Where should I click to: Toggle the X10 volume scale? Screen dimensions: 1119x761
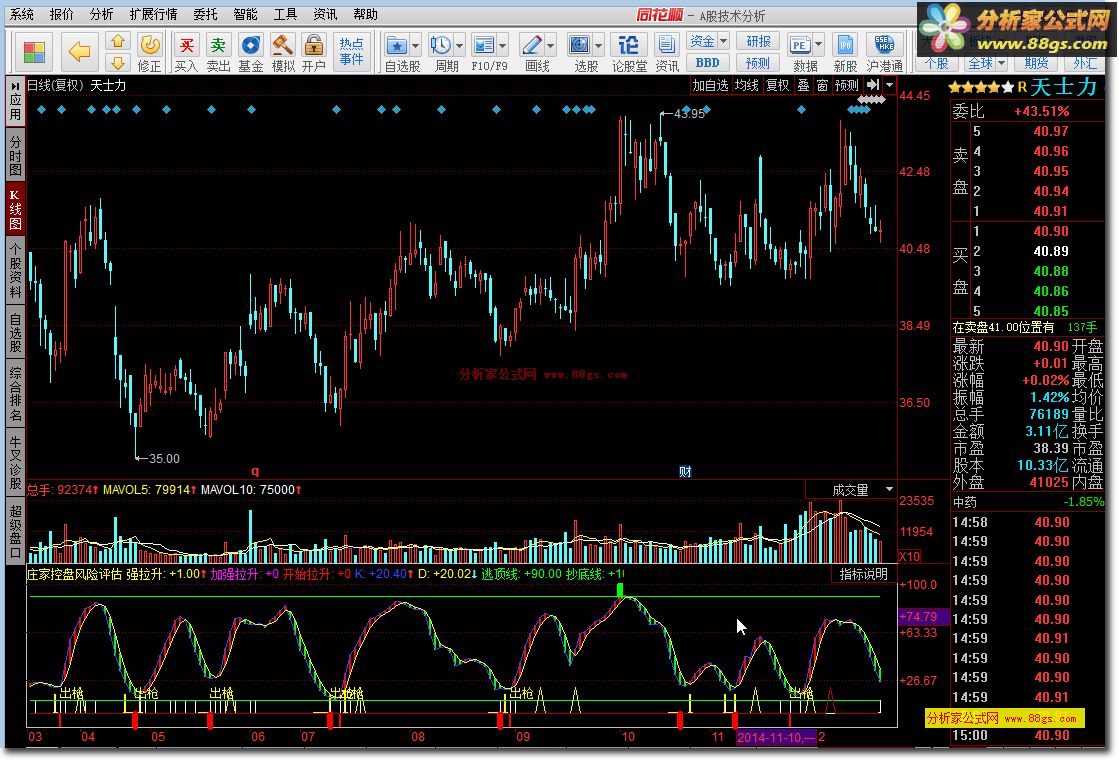(910, 556)
